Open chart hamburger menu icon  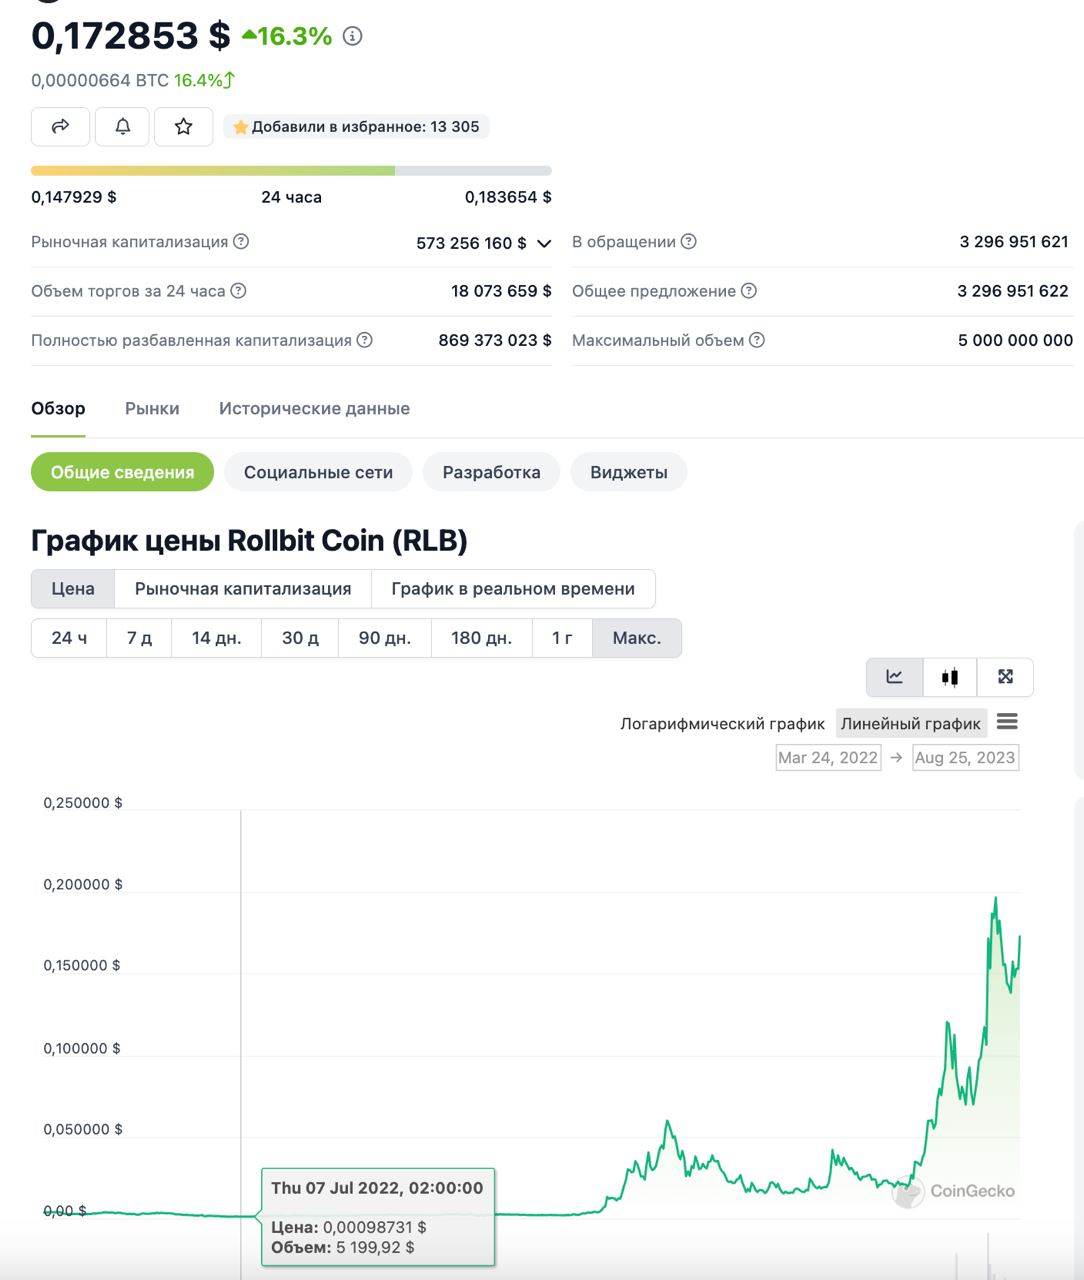(x=1007, y=722)
